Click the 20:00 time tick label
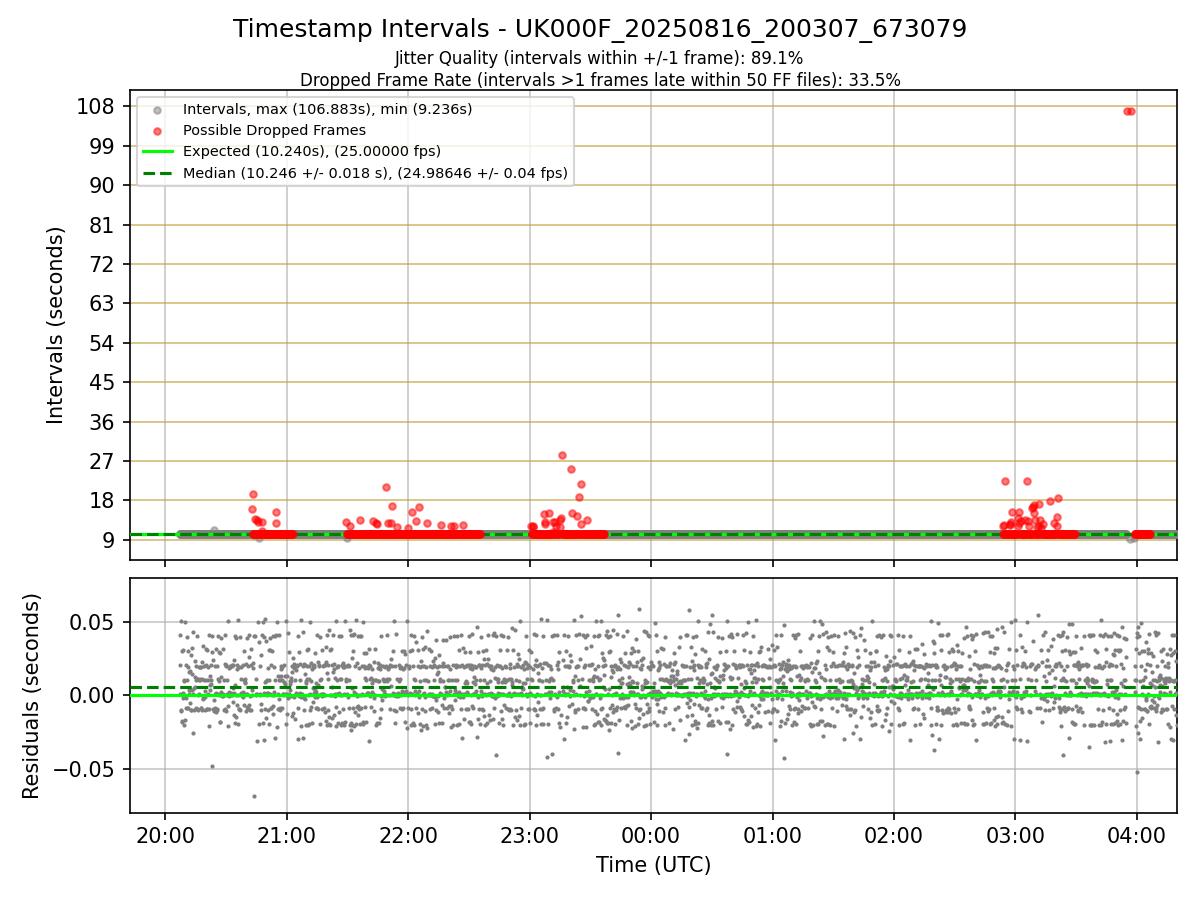 click(x=165, y=833)
